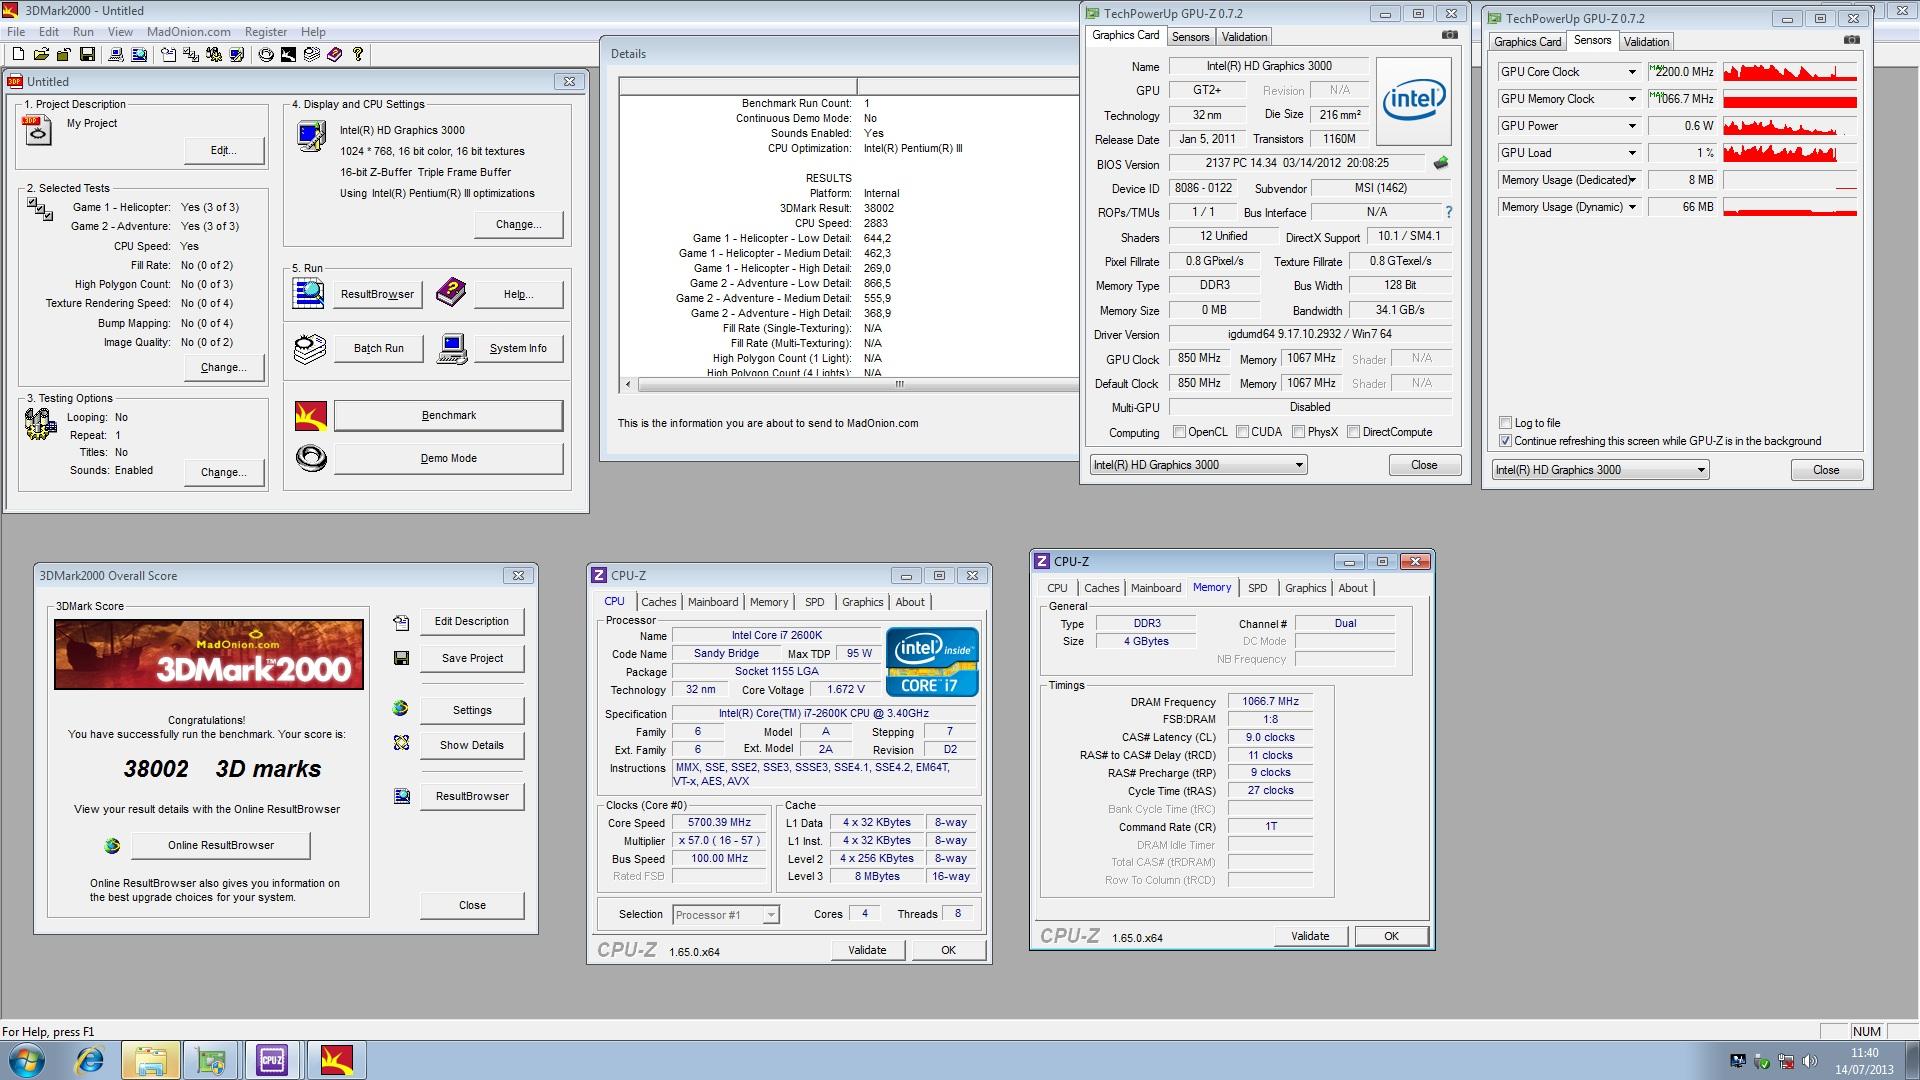Open GPU selector dropdown in GPU-Z Graphics Card window
Screen dimensions: 1920x1080
[1198, 465]
